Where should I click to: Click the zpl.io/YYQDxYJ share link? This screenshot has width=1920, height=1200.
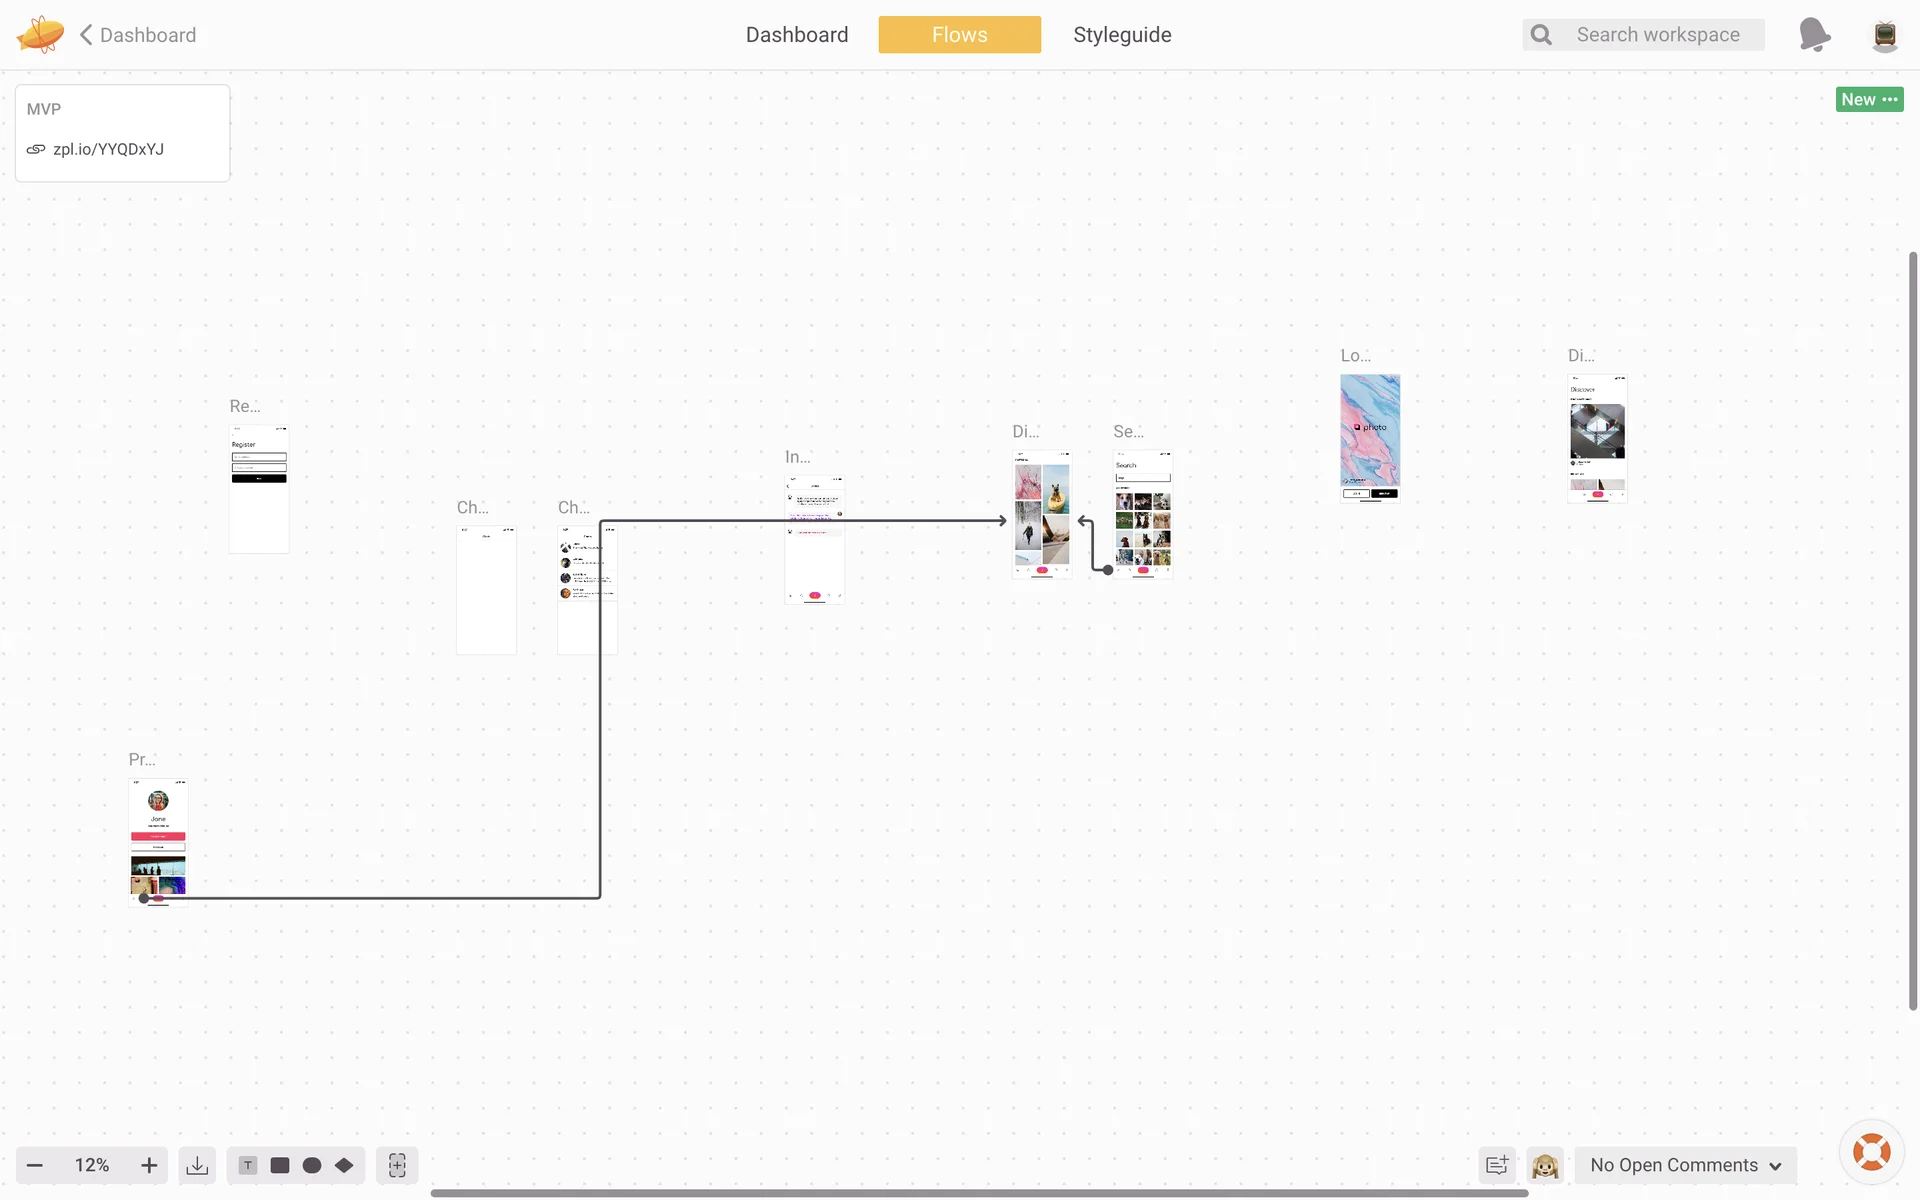pos(108,149)
